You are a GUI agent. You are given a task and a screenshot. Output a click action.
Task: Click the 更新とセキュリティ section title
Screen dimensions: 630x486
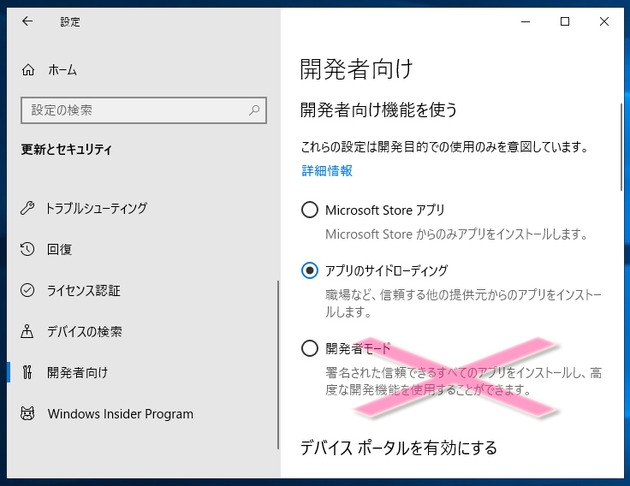(66, 149)
